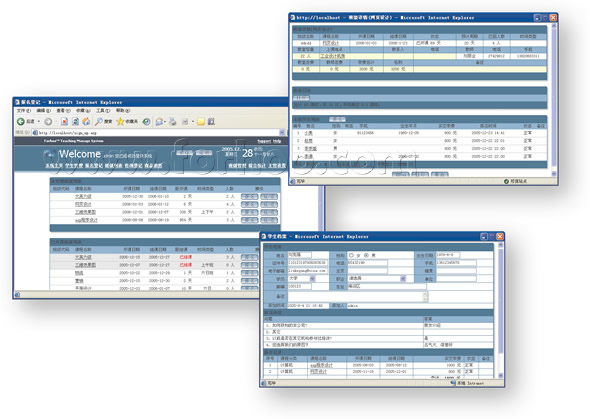Go back with the green Back arrow
Image resolution: width=590 pixels, height=419 pixels.
click(21, 121)
